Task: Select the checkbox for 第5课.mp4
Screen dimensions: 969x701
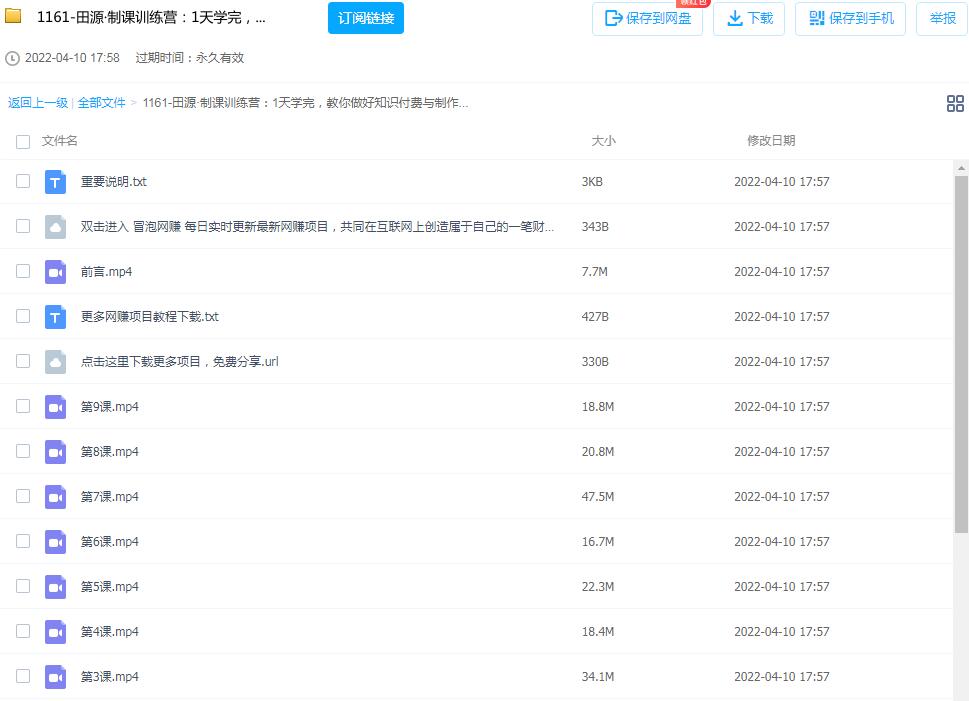Action: (x=23, y=586)
